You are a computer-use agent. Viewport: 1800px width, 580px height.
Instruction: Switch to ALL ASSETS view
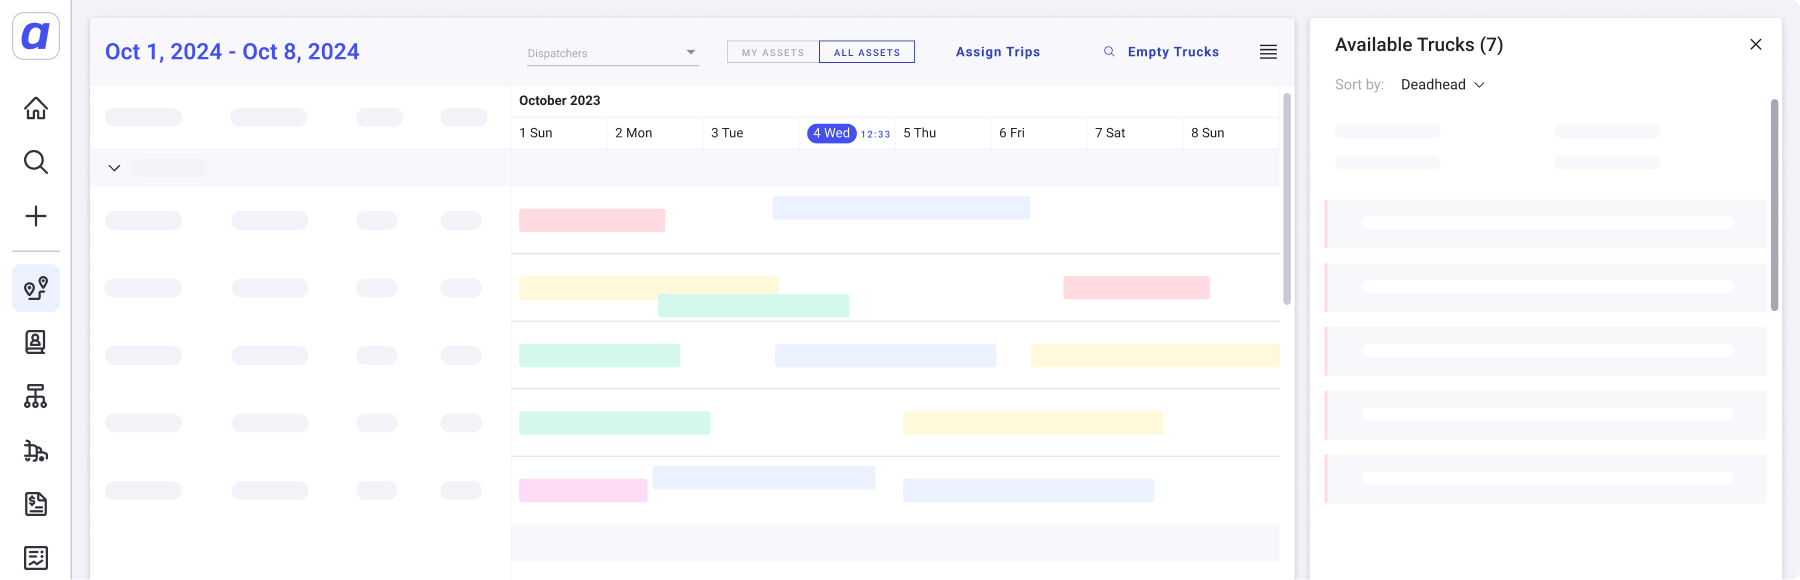click(867, 52)
